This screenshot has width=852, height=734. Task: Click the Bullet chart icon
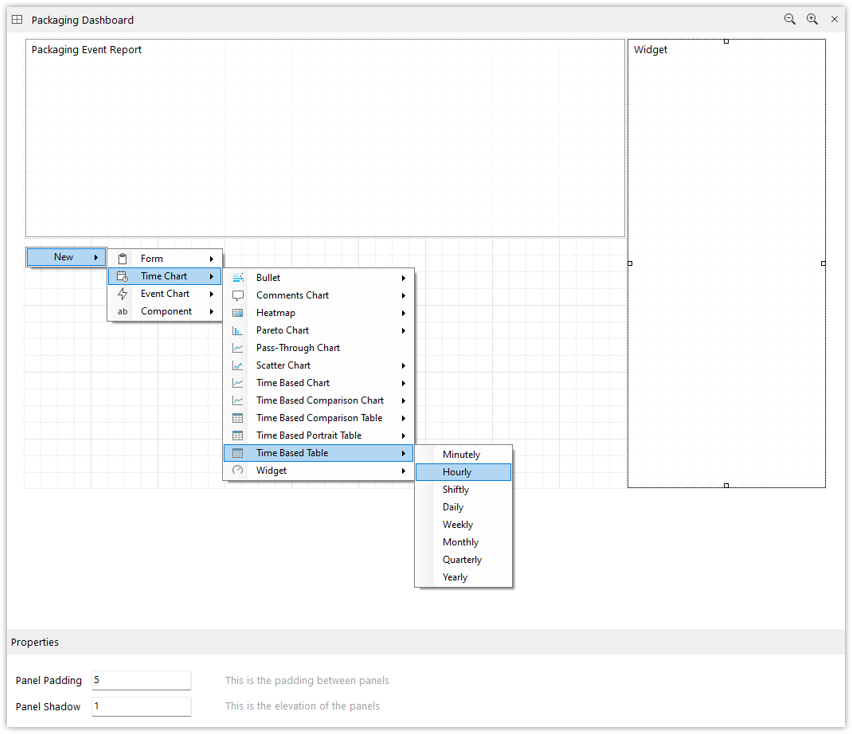point(238,278)
